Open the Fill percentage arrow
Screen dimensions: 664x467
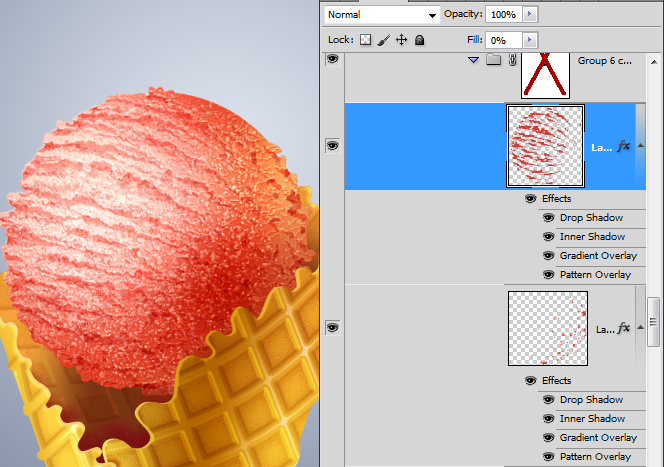pyautogui.click(x=530, y=40)
